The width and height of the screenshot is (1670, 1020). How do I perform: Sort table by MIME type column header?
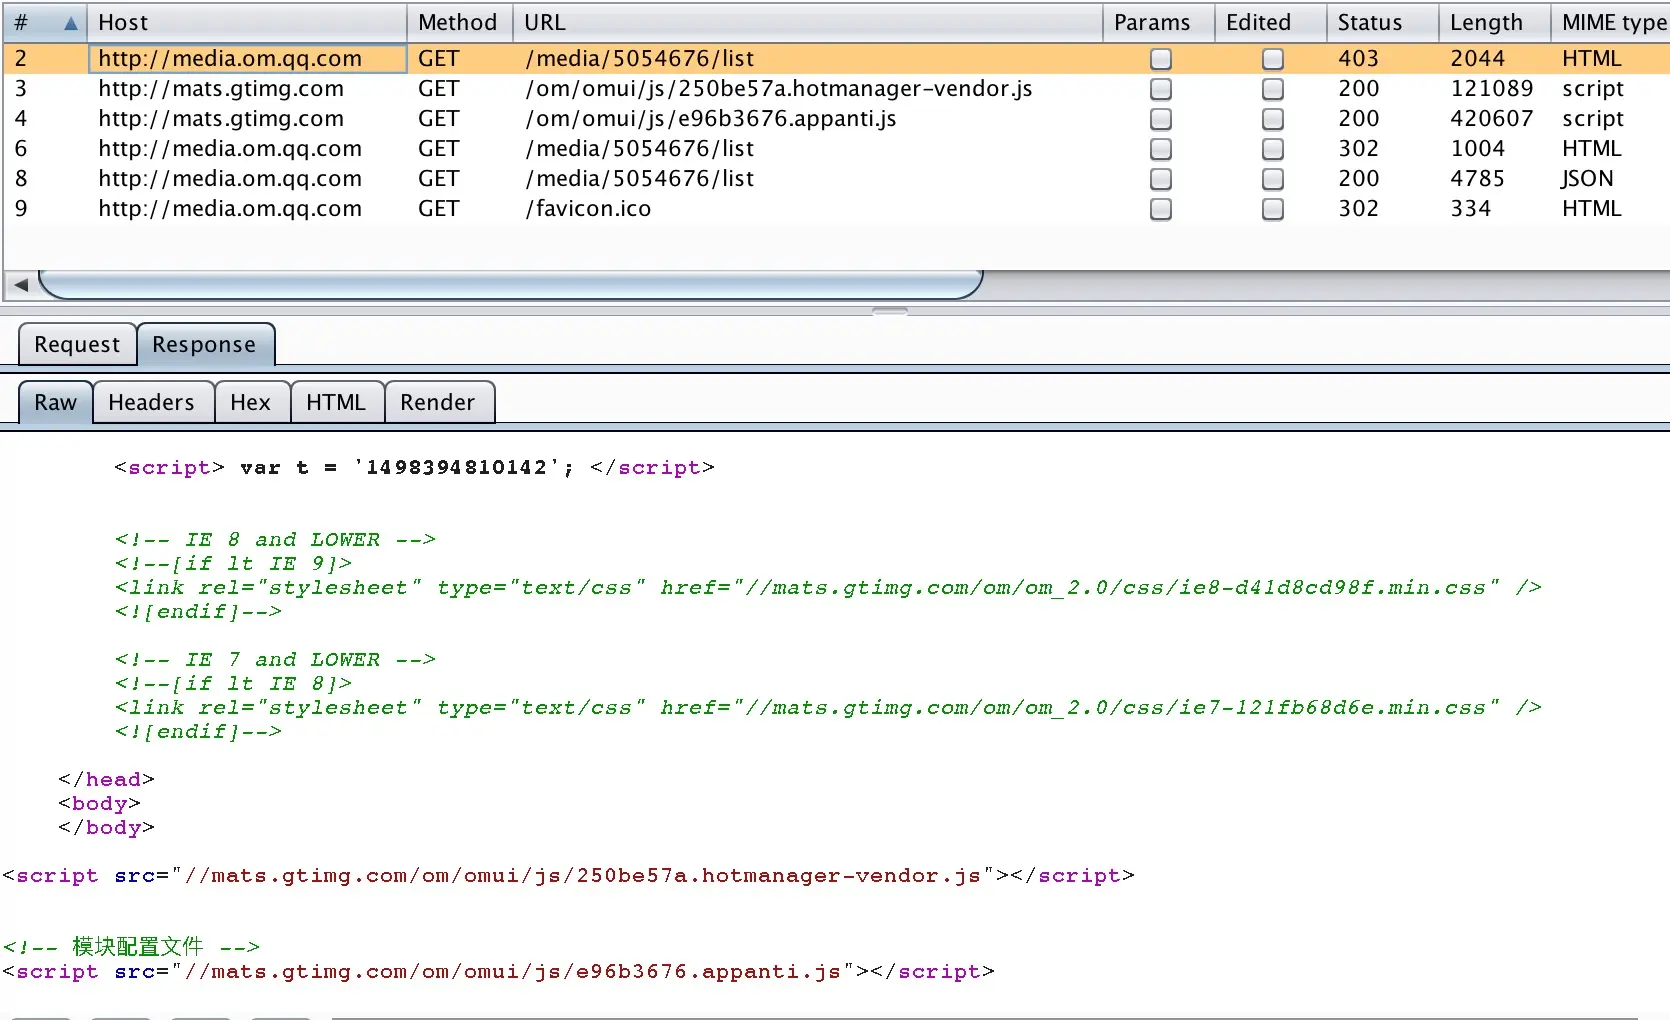pos(1612,22)
